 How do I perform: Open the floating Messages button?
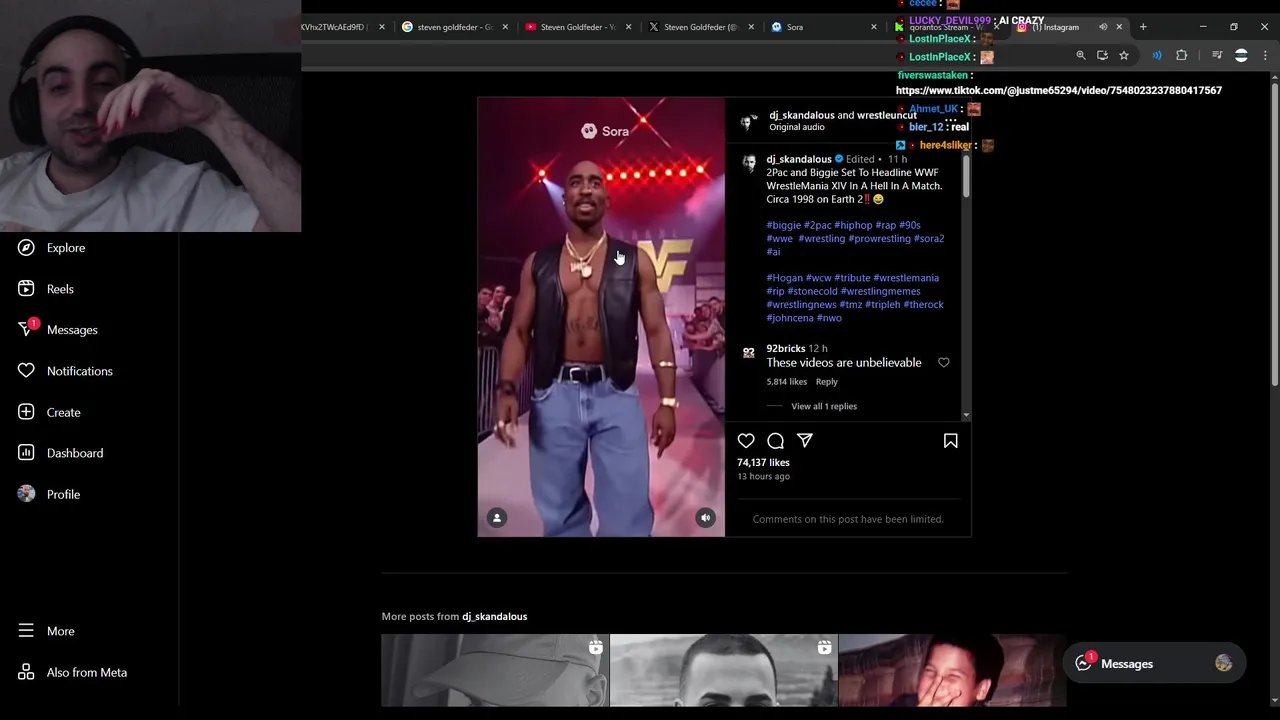pos(1153,664)
